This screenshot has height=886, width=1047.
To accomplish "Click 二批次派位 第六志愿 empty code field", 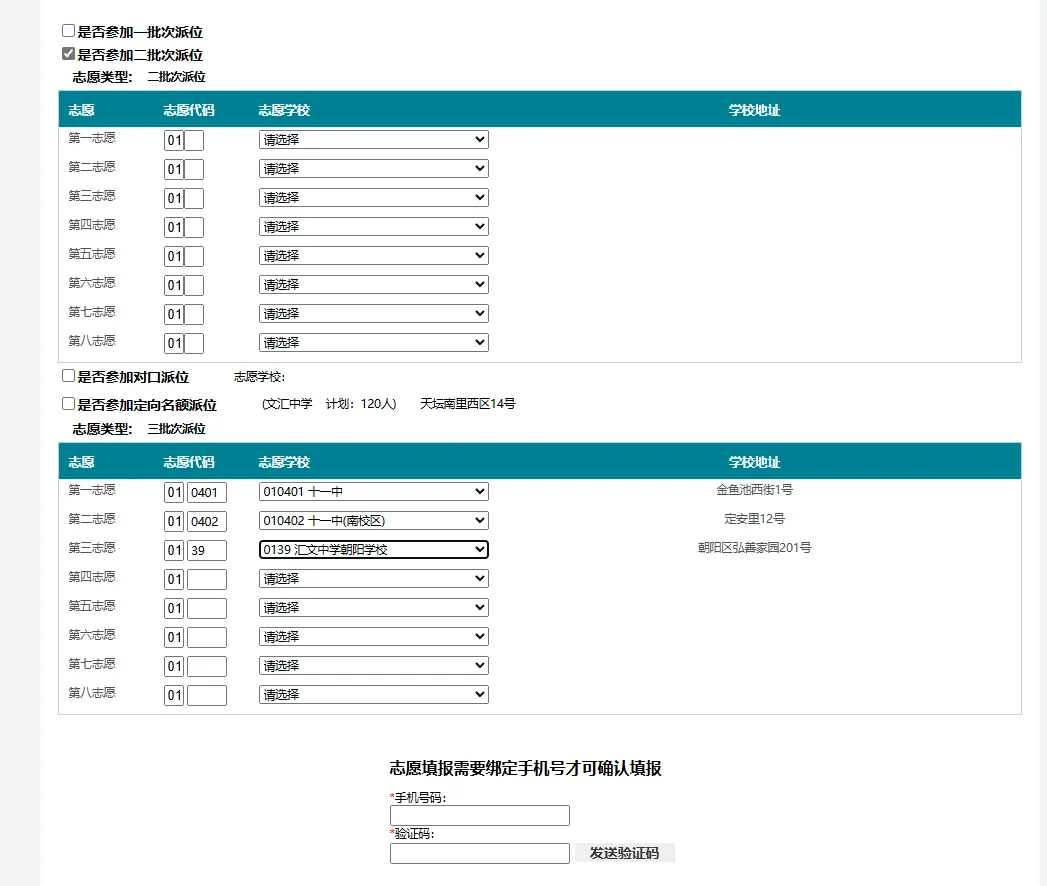I will pyautogui.click(x=194, y=286).
